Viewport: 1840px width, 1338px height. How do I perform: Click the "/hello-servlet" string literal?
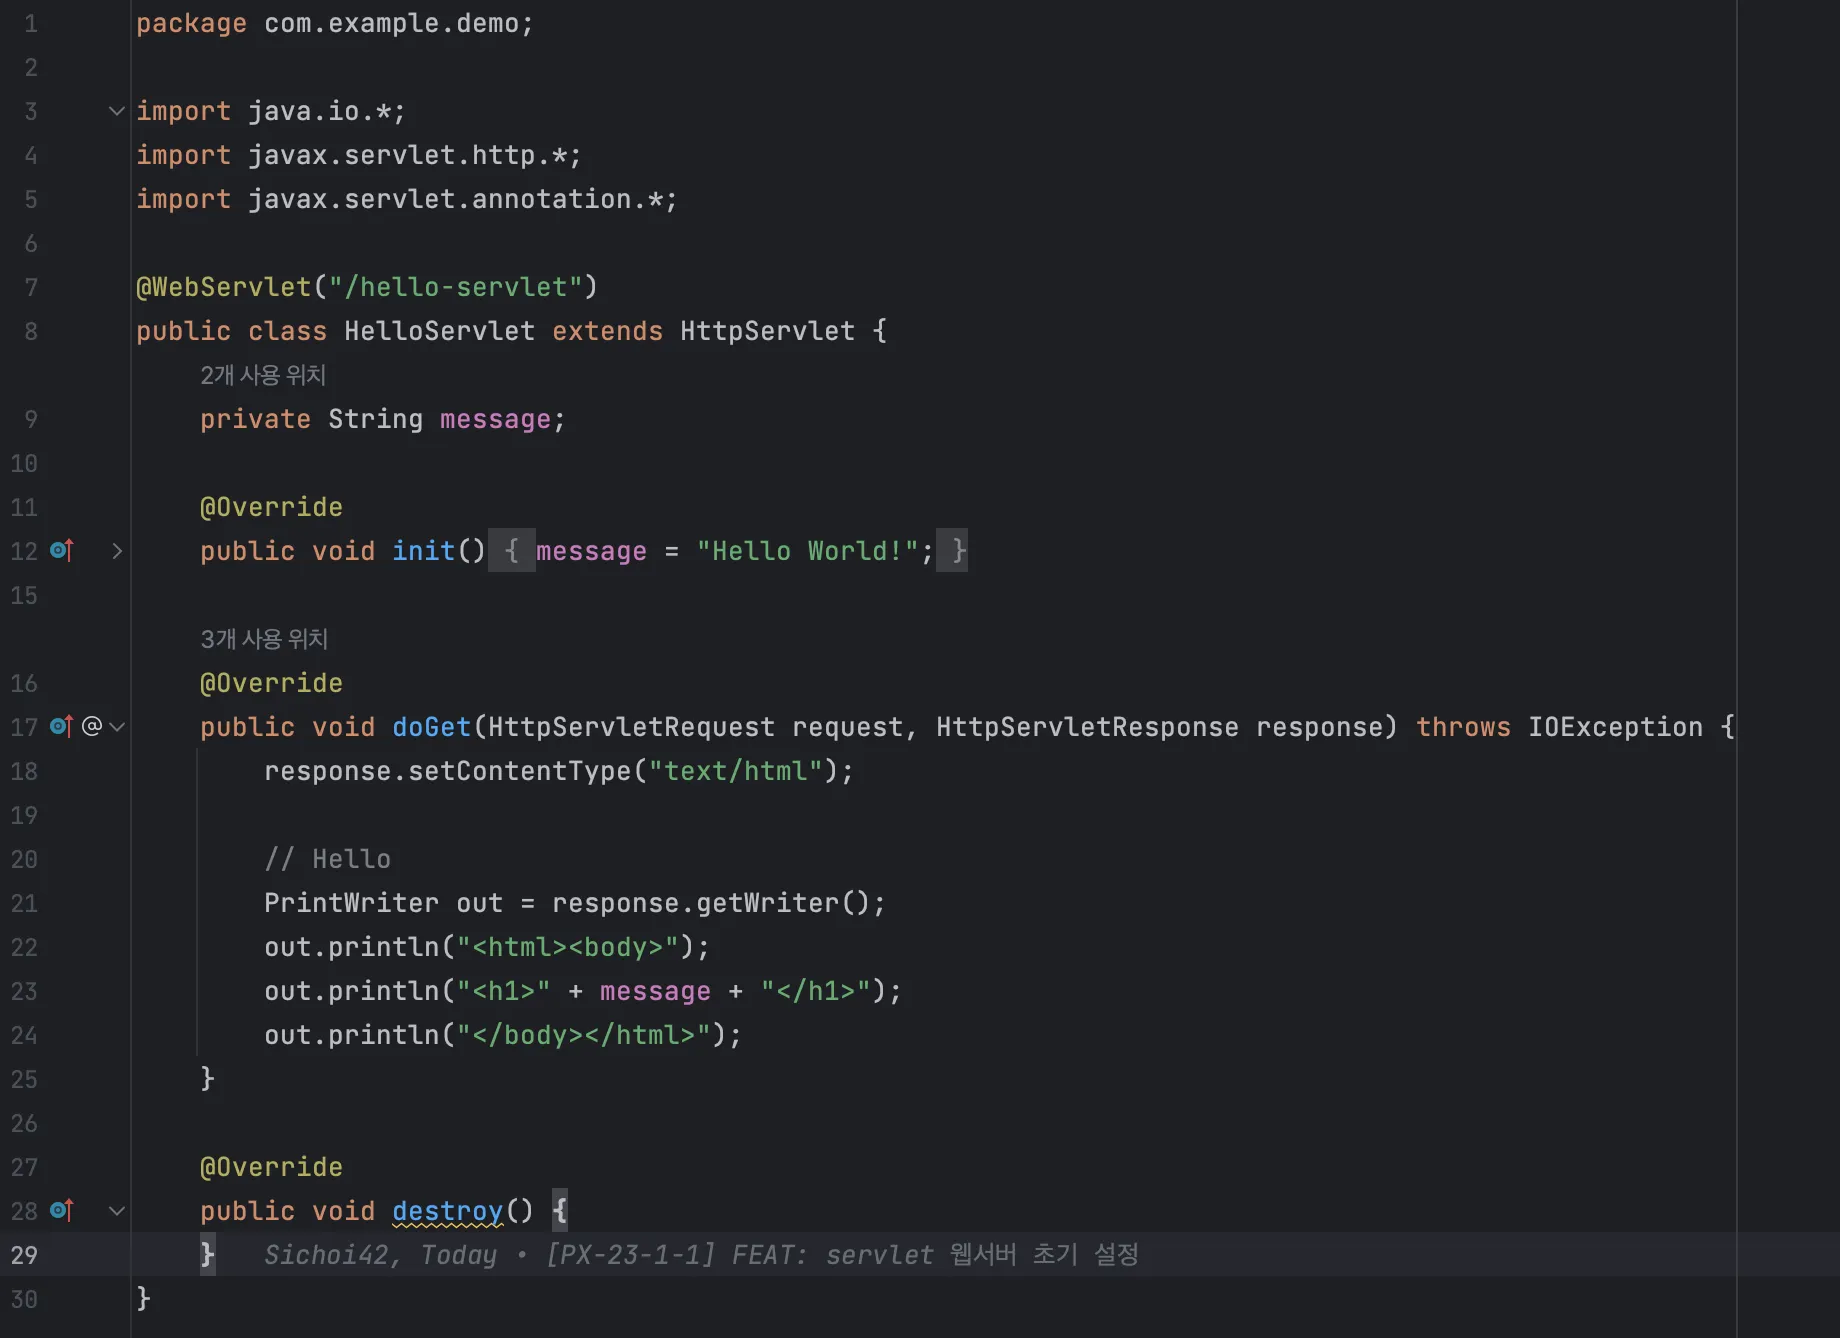click(x=456, y=287)
